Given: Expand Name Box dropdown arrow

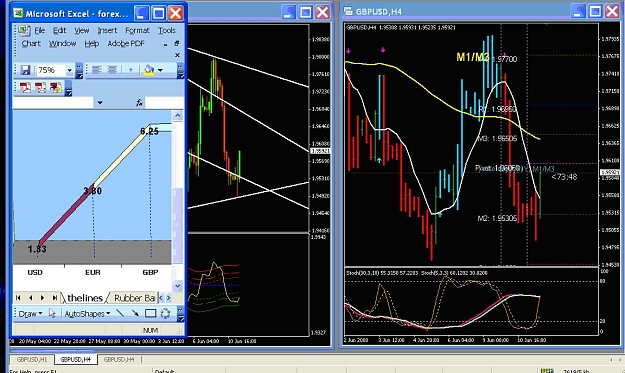Looking at the screenshot, I should click(100, 103).
